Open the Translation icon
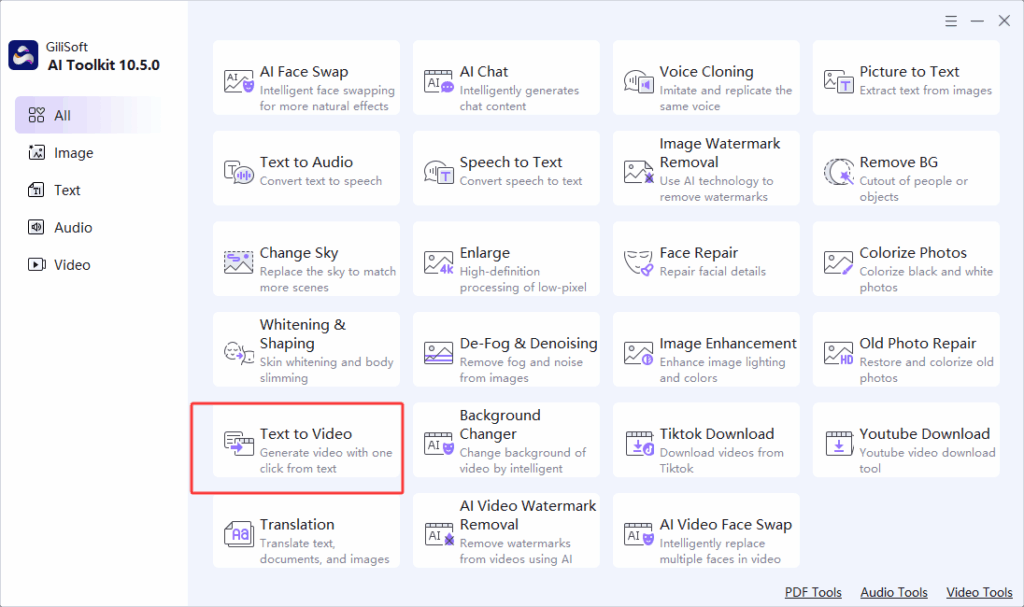This screenshot has height=607, width=1024. [x=238, y=534]
